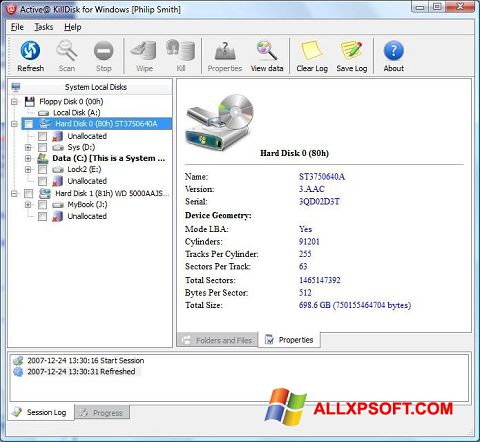Check the Sys (D:) checkbox
480x442 pixels.
coord(42,147)
